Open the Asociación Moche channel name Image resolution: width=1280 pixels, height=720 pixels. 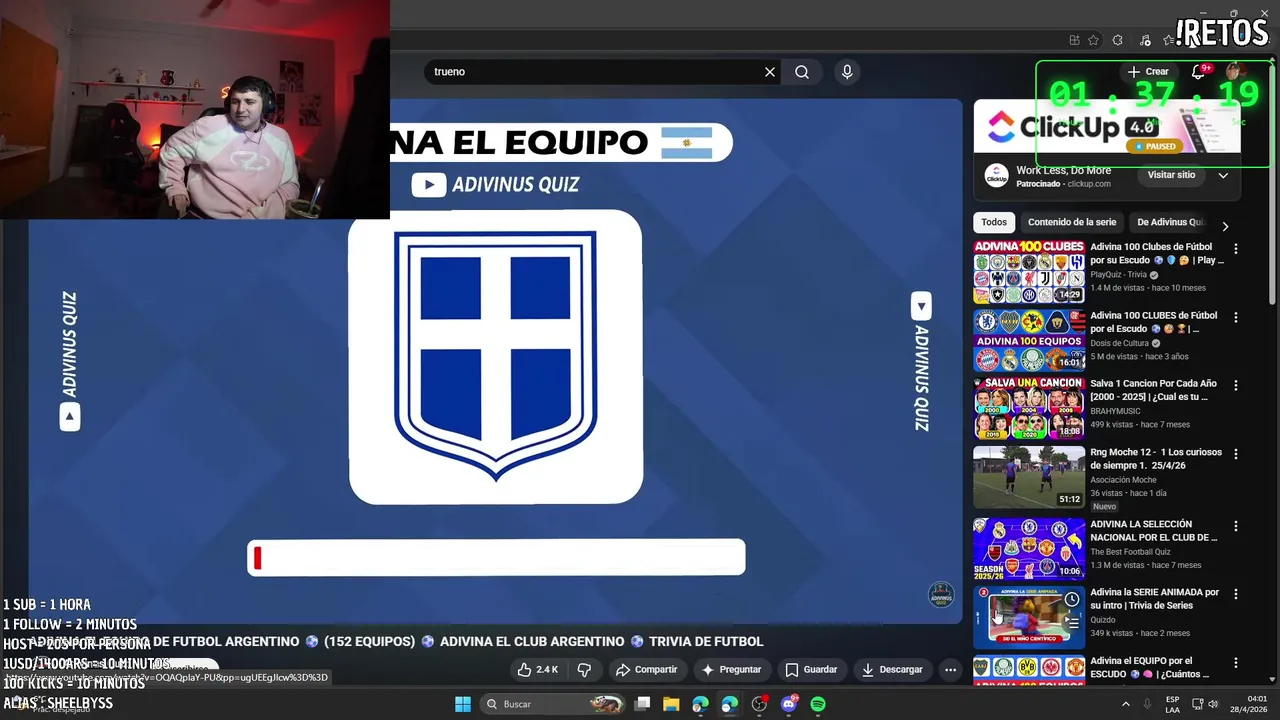1123,480
